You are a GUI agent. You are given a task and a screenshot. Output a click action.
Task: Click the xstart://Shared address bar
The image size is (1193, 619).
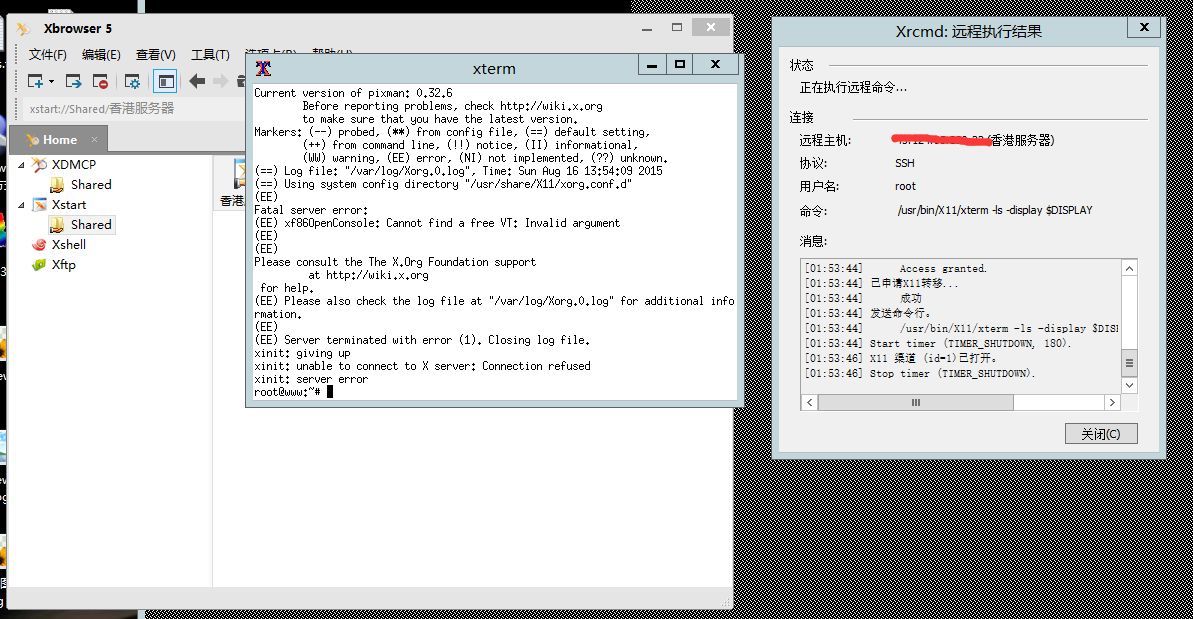(133, 109)
